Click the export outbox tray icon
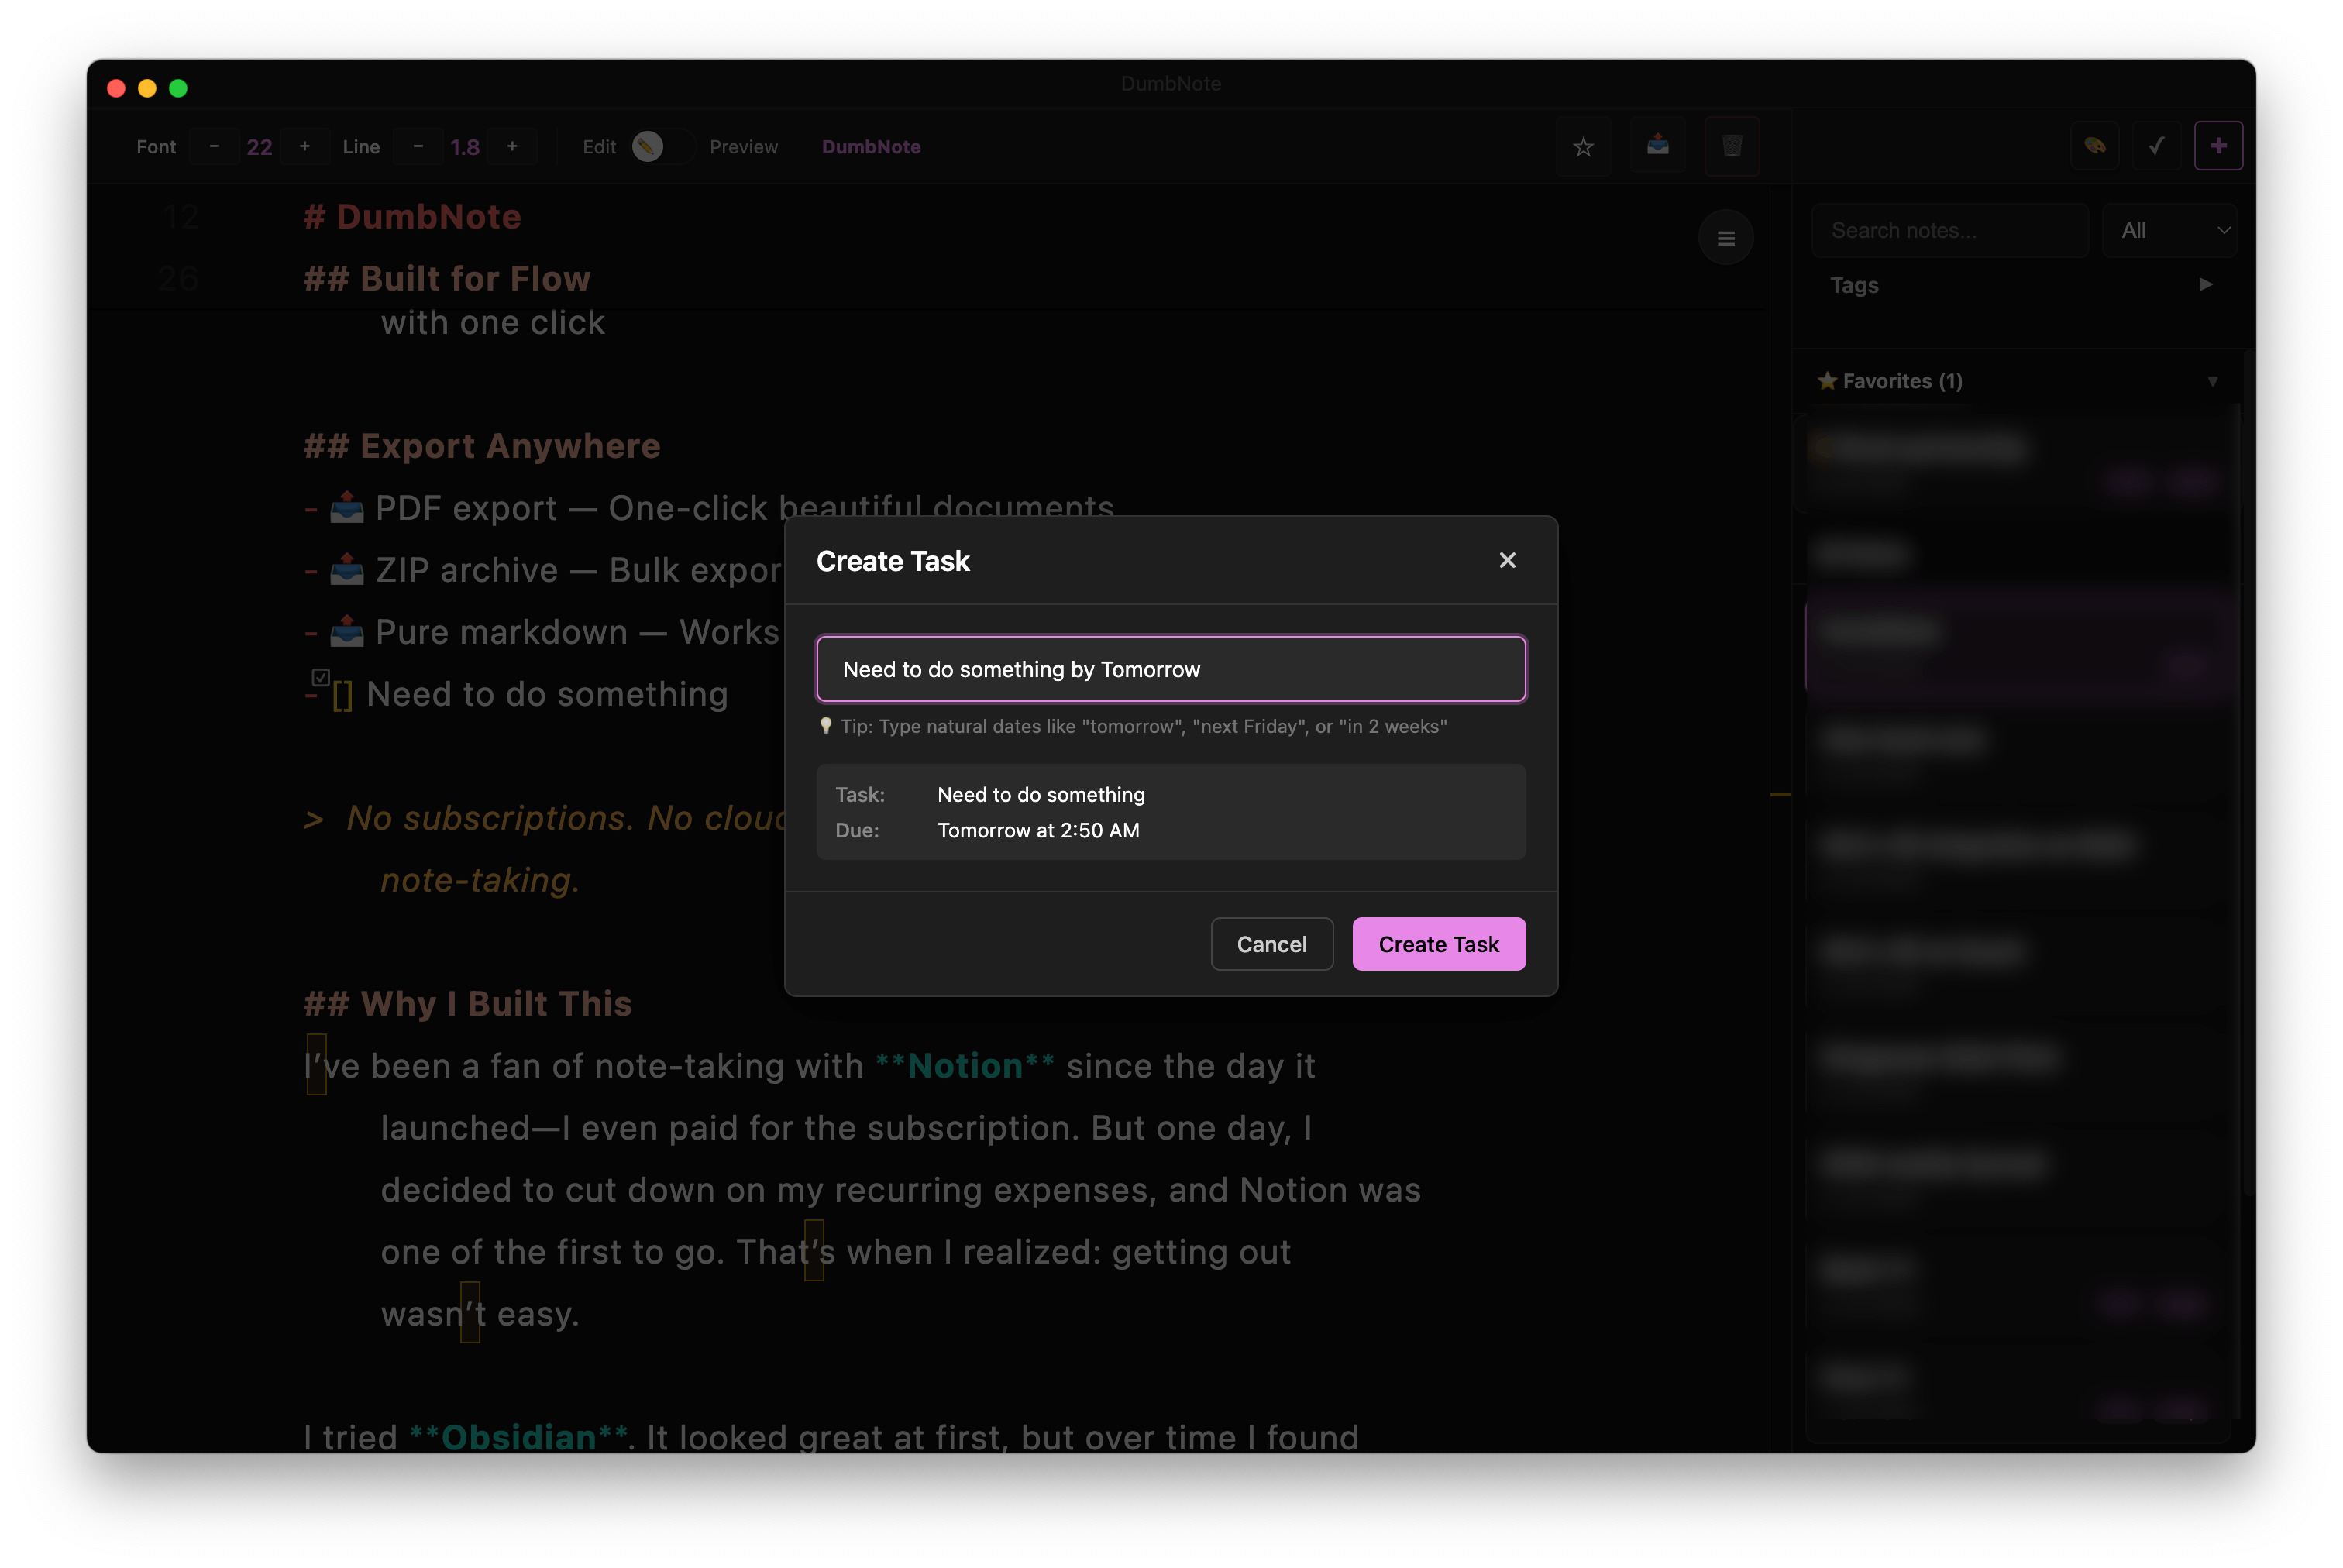 [x=1657, y=147]
